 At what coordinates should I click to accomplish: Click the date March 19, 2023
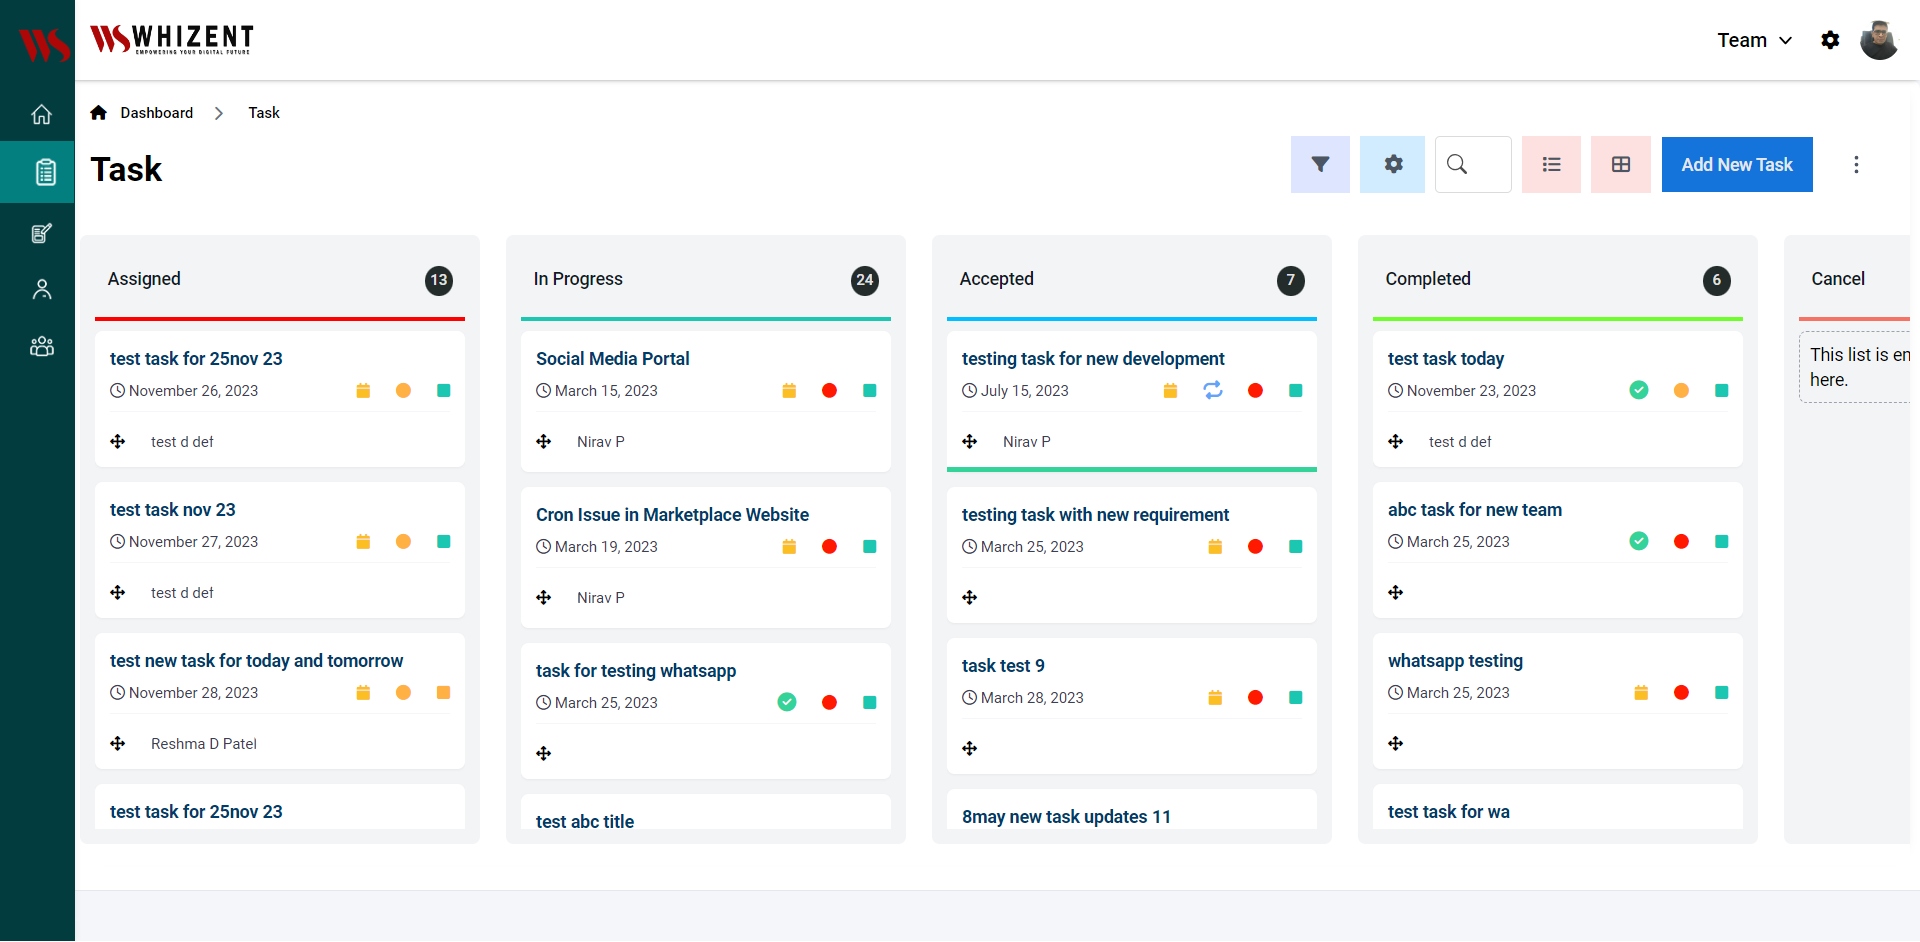pos(606,546)
